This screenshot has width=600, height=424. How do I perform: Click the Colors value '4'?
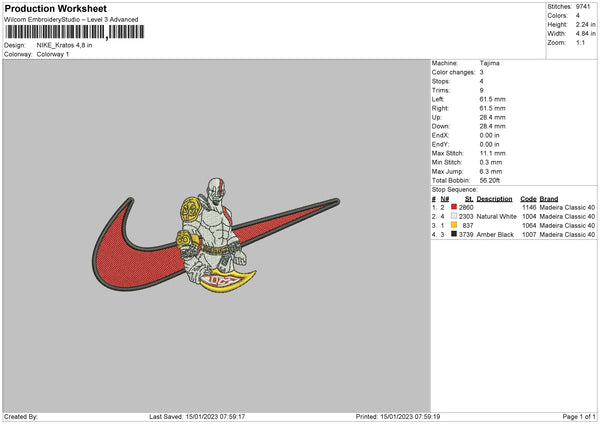577,16
